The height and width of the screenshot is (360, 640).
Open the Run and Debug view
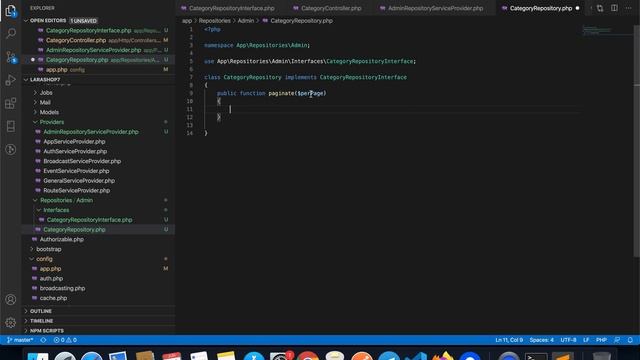[11, 80]
